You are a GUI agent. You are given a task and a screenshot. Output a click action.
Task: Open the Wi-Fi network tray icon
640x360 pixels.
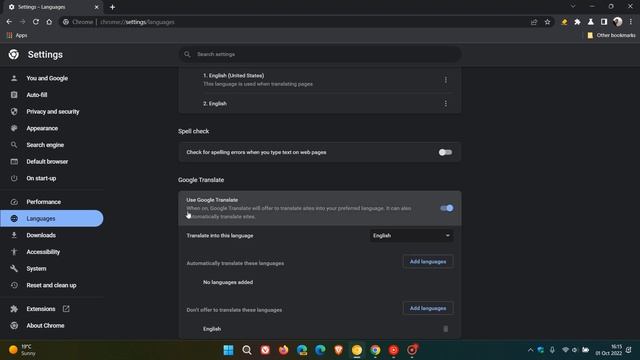point(565,350)
